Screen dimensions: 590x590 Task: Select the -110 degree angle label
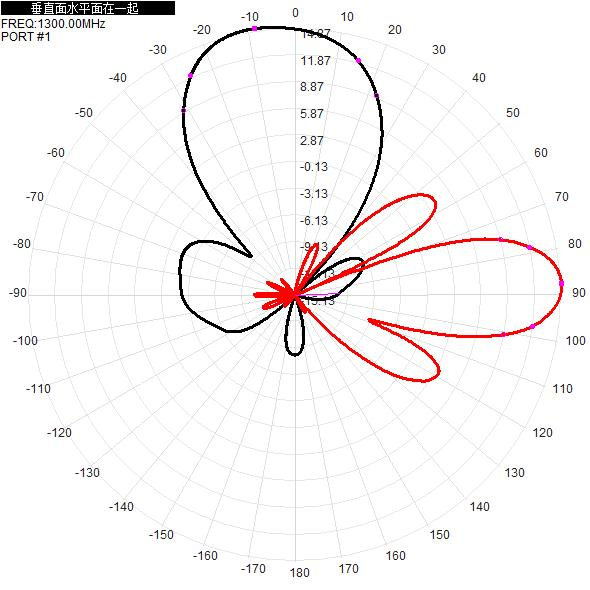pyautogui.click(x=38, y=388)
